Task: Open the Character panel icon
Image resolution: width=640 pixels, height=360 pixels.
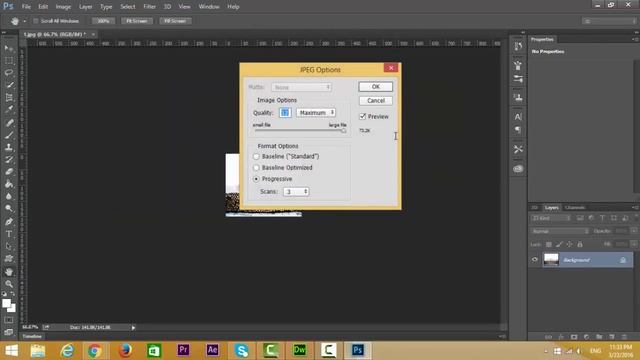Action: pyautogui.click(x=518, y=117)
